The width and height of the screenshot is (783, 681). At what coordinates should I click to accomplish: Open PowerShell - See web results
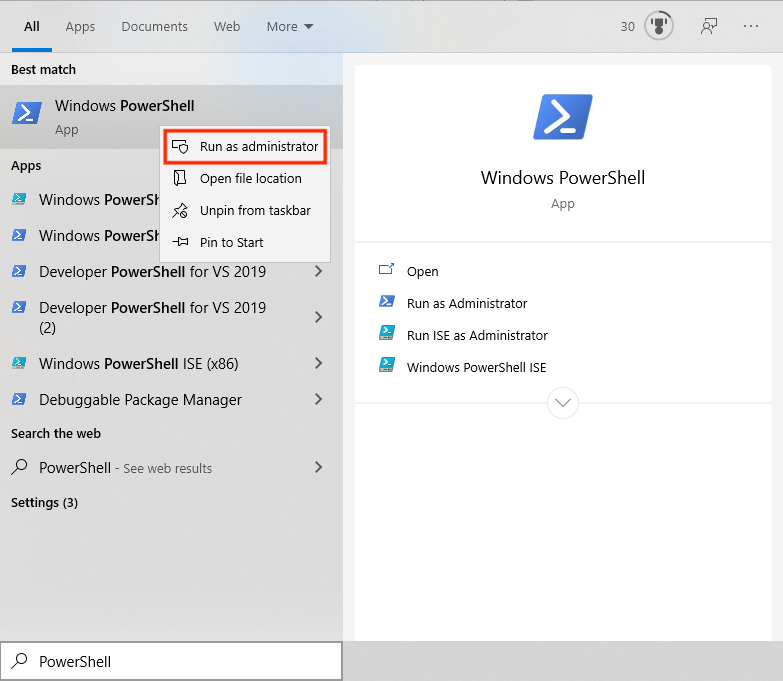point(171,467)
